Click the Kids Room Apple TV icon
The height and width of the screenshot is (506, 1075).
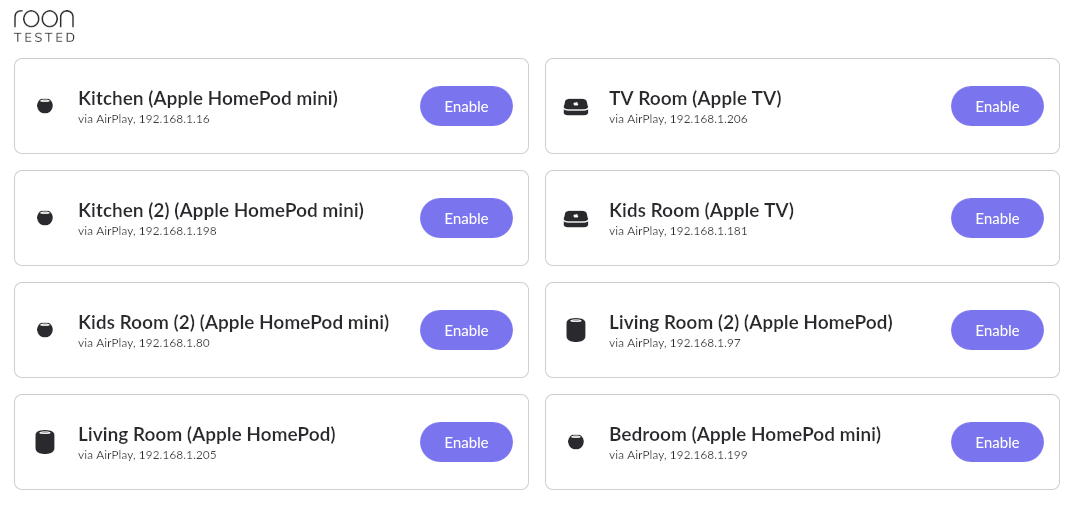(x=576, y=218)
